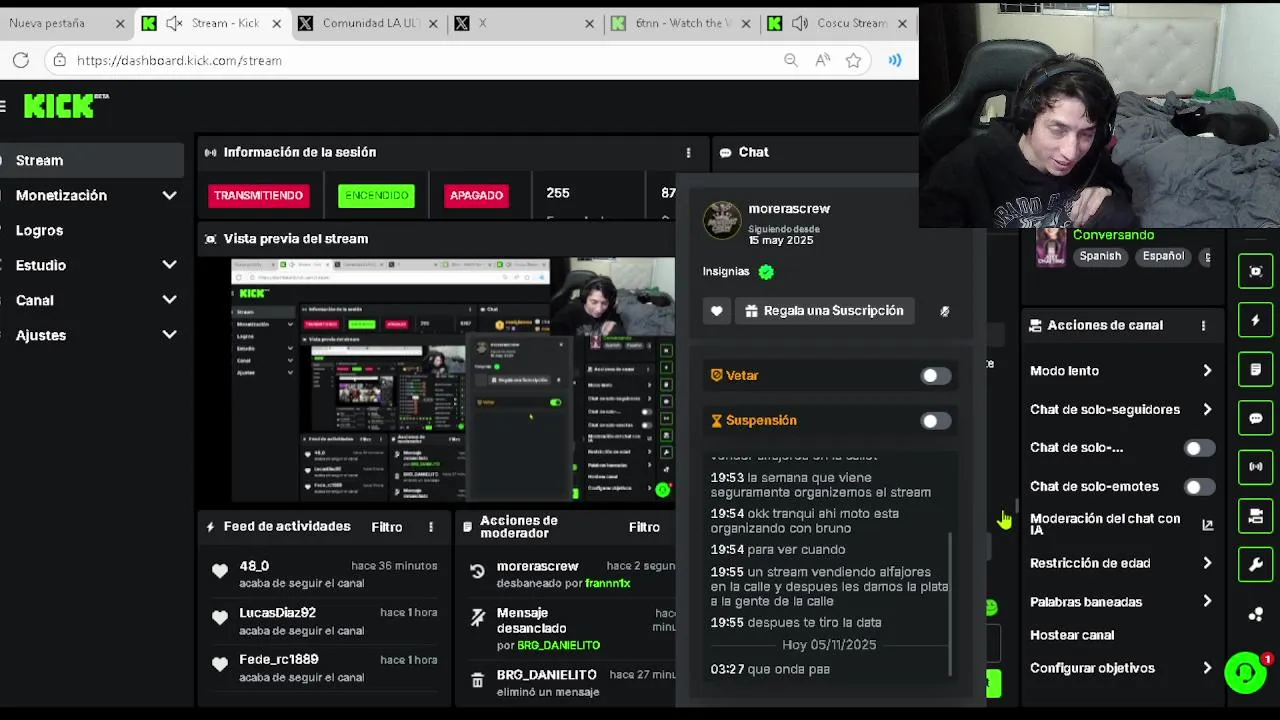This screenshot has height=720, width=1280.
Task: Open the green support headset chat bubble
Action: [x=1246, y=672]
